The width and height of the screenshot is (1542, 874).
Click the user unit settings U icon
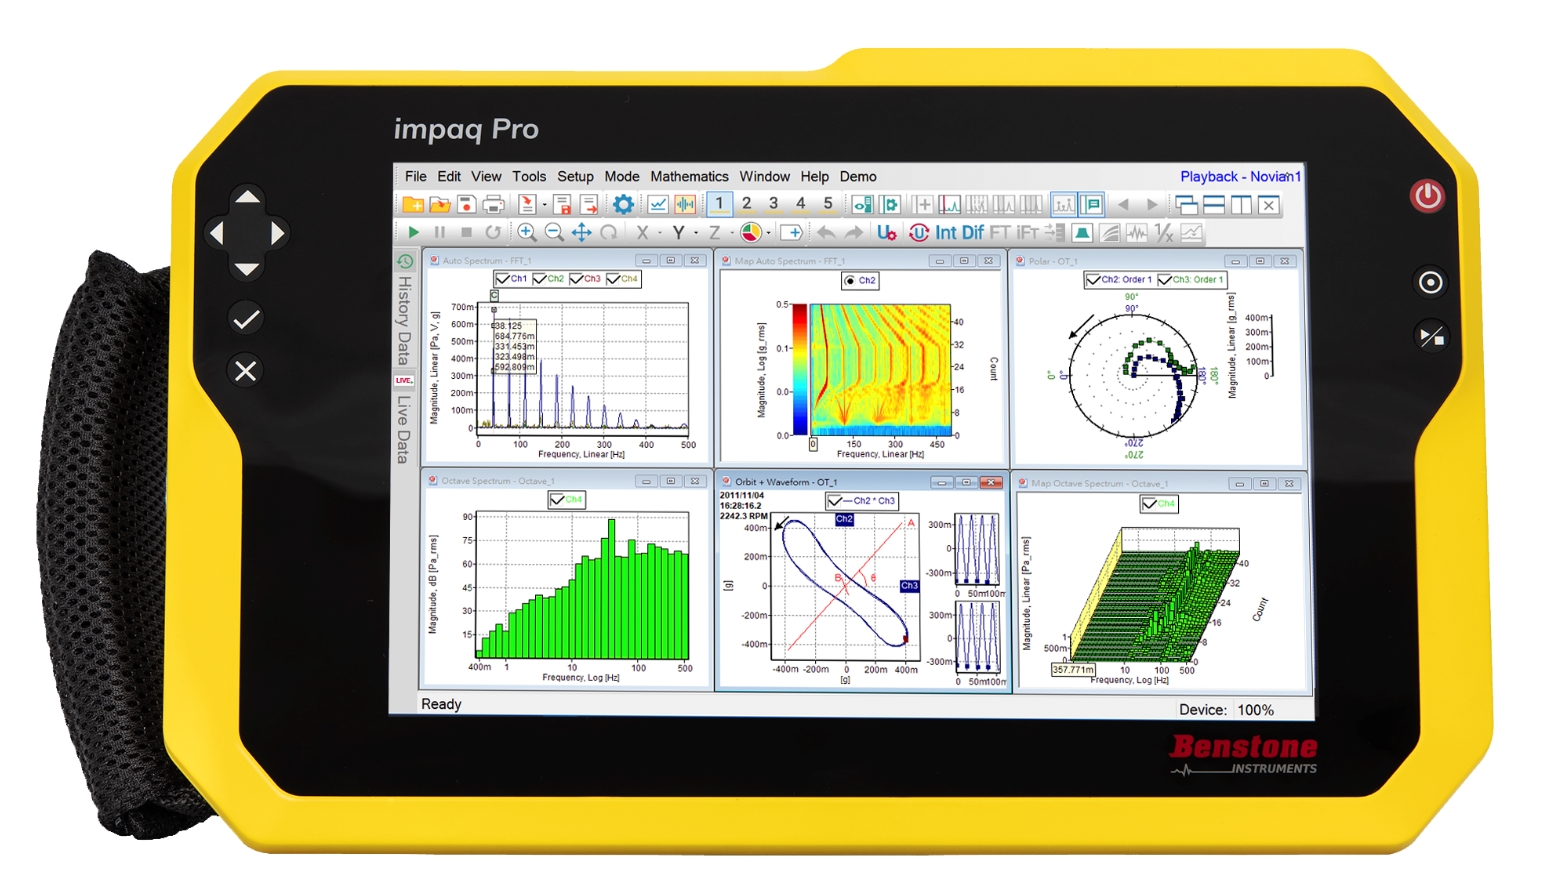click(886, 232)
